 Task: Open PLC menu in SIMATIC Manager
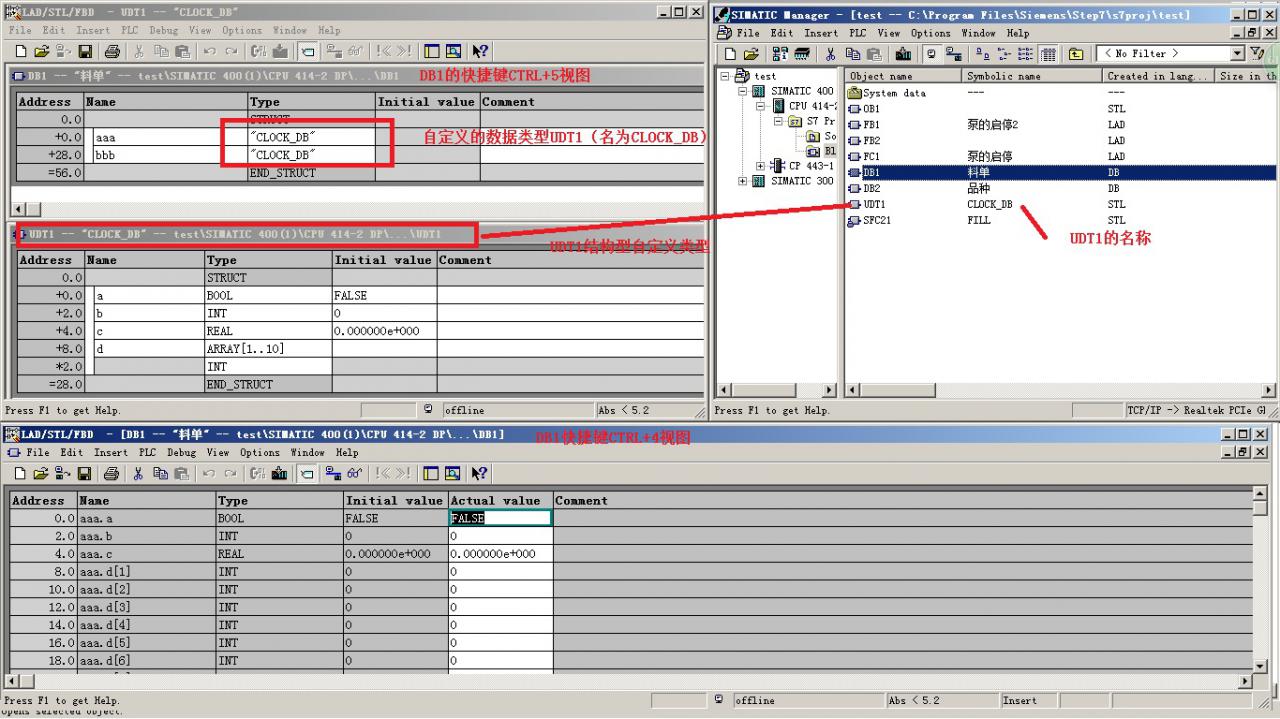click(857, 33)
